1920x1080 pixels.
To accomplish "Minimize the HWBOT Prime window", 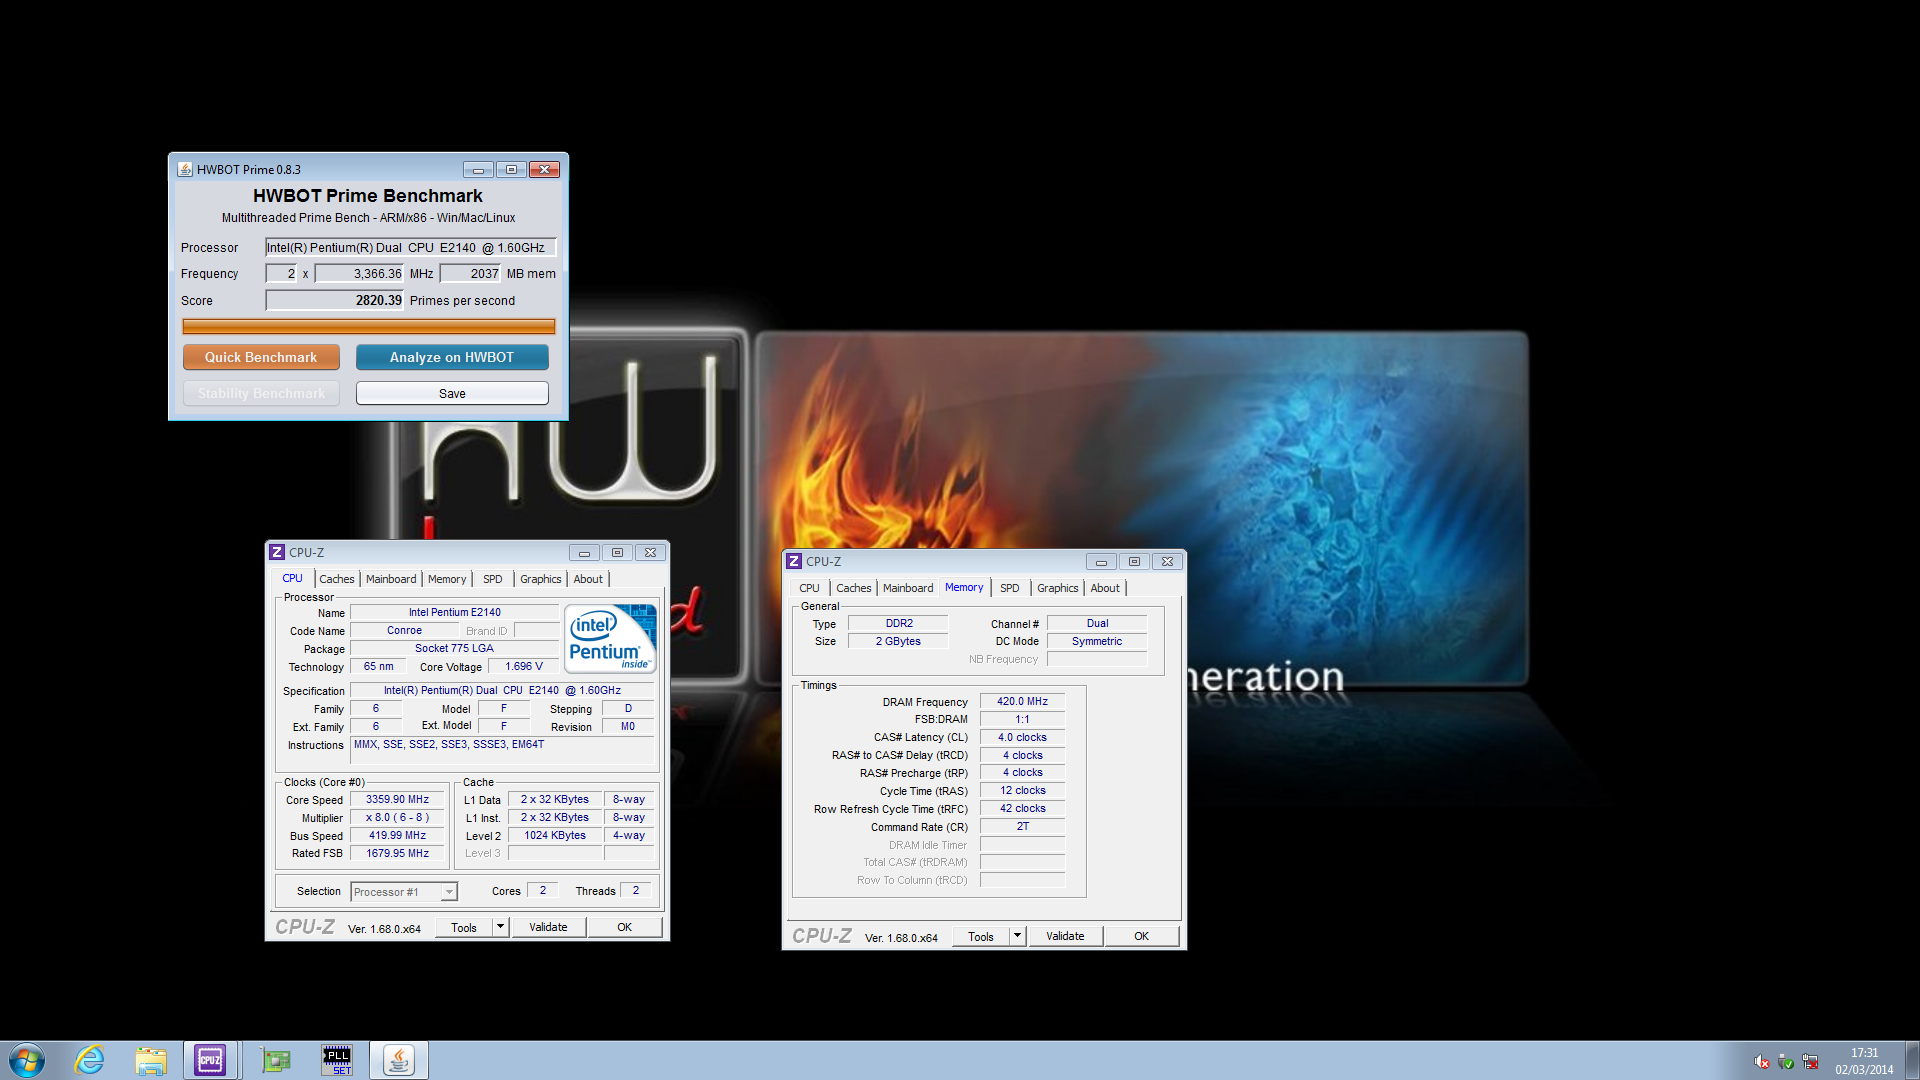I will point(478,169).
